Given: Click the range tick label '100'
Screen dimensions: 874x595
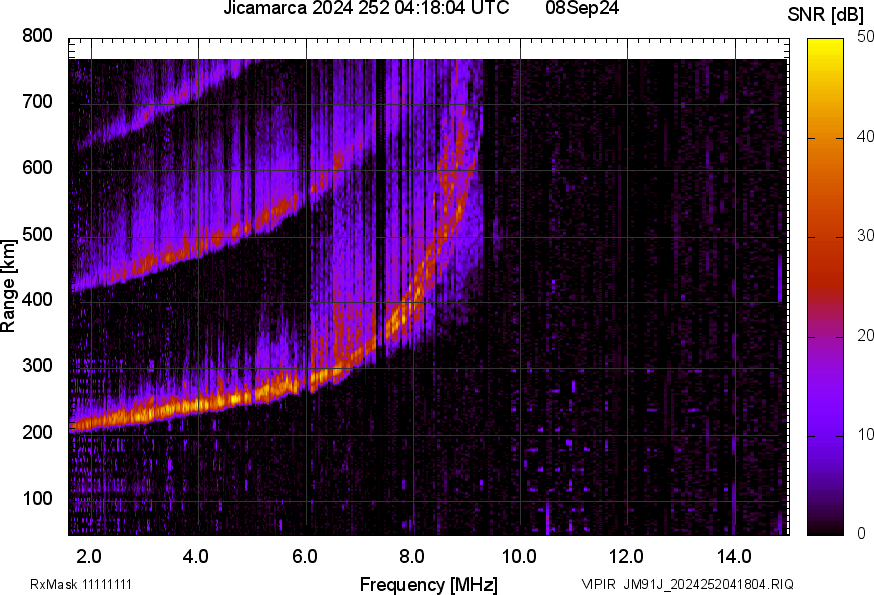Looking at the screenshot, I should 37,498.
